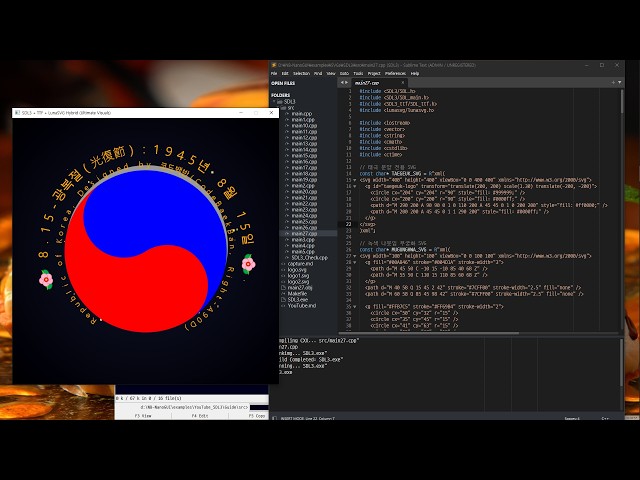The image size is (640, 480).
Task: Open Makefile in sidebar
Action: pyautogui.click(x=297, y=293)
